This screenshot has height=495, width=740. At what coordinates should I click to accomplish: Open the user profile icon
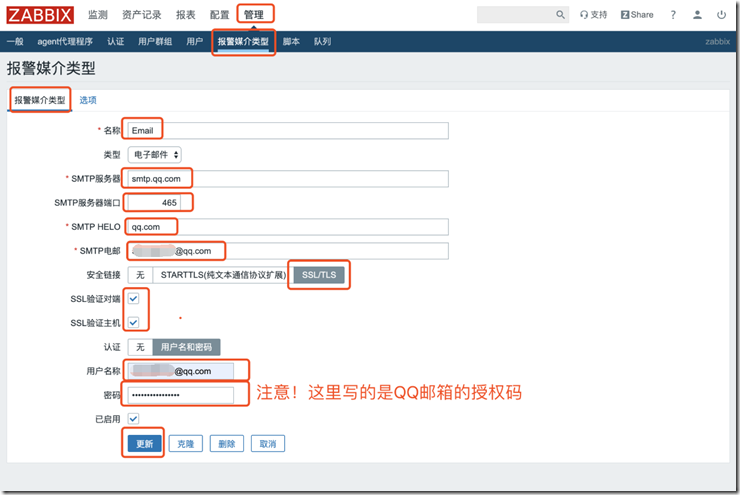click(x=697, y=15)
